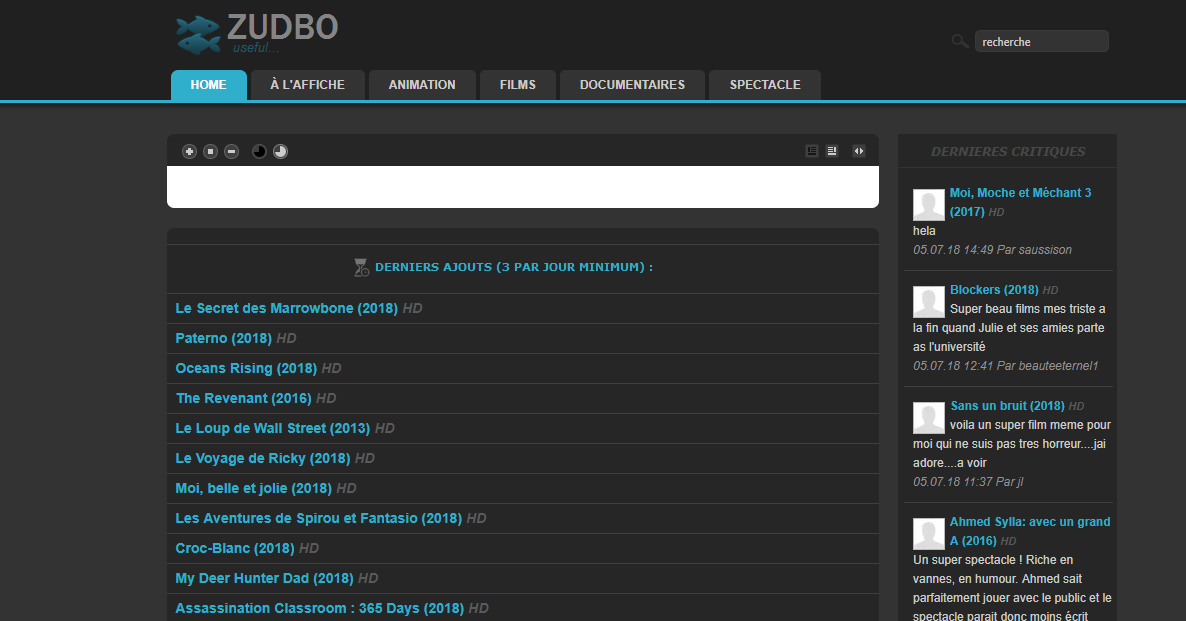The image size is (1186, 621).
Task: Open Ahmed Sylla: avec un grand A
Action: 1030,531
